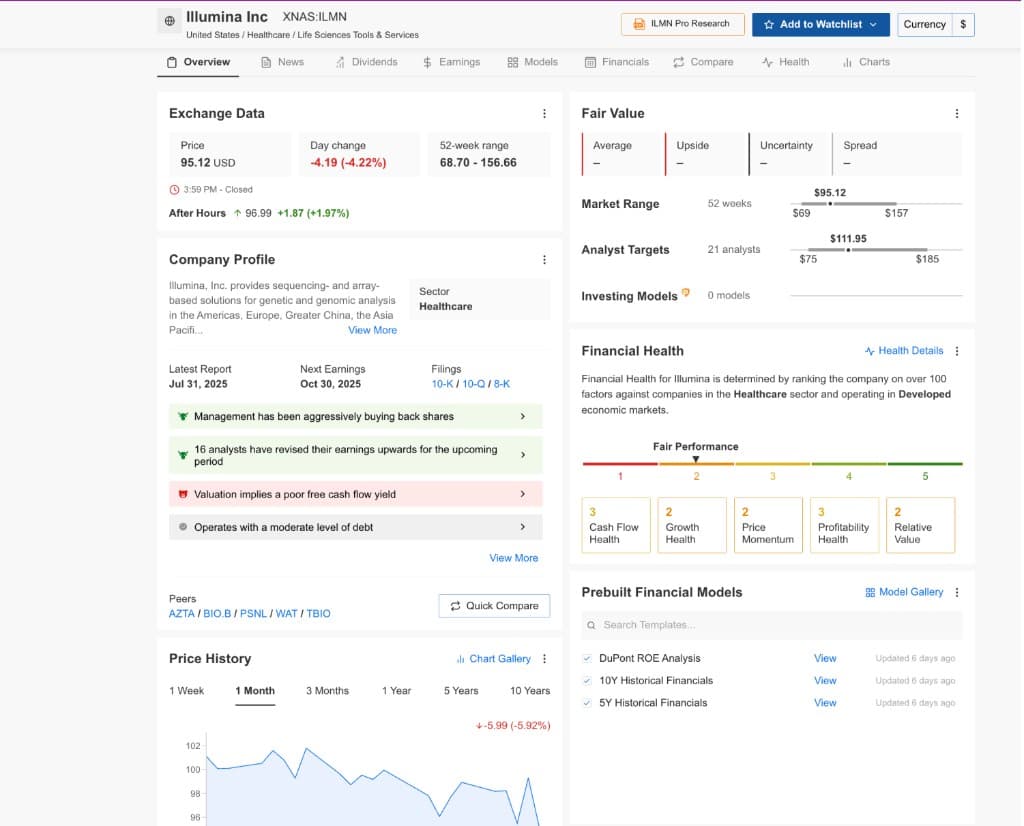1024x826 pixels.
Task: Click View More under insights list
Action: 514,558
